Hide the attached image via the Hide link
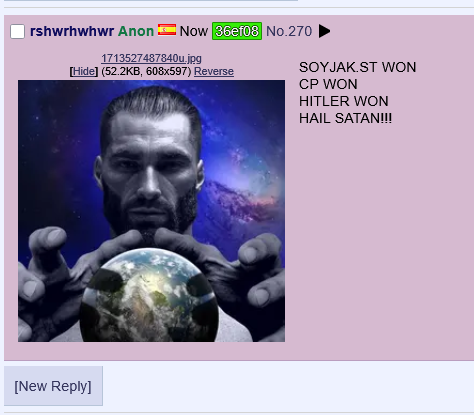This screenshot has height=415, width=474. click(x=84, y=71)
